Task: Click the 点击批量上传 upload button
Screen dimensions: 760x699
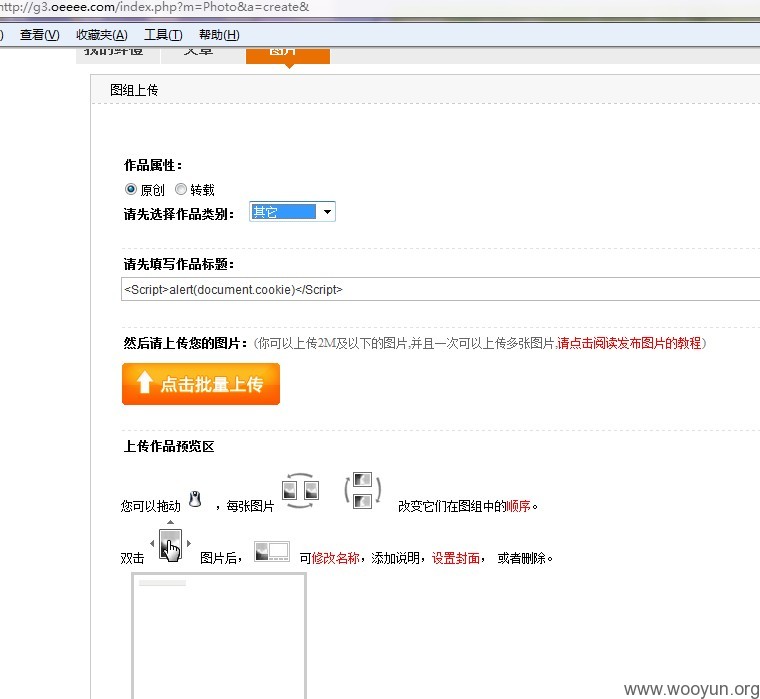Action: pyautogui.click(x=201, y=384)
